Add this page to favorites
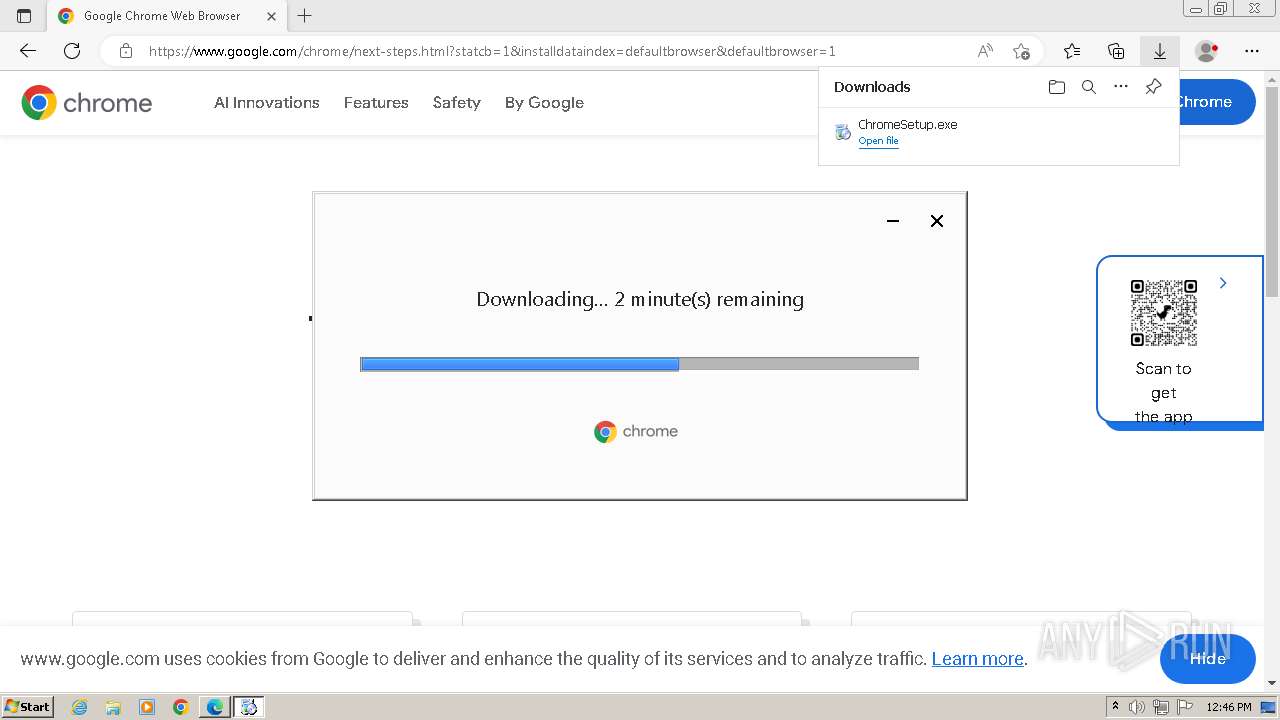The height and width of the screenshot is (720, 1280). tap(1021, 51)
